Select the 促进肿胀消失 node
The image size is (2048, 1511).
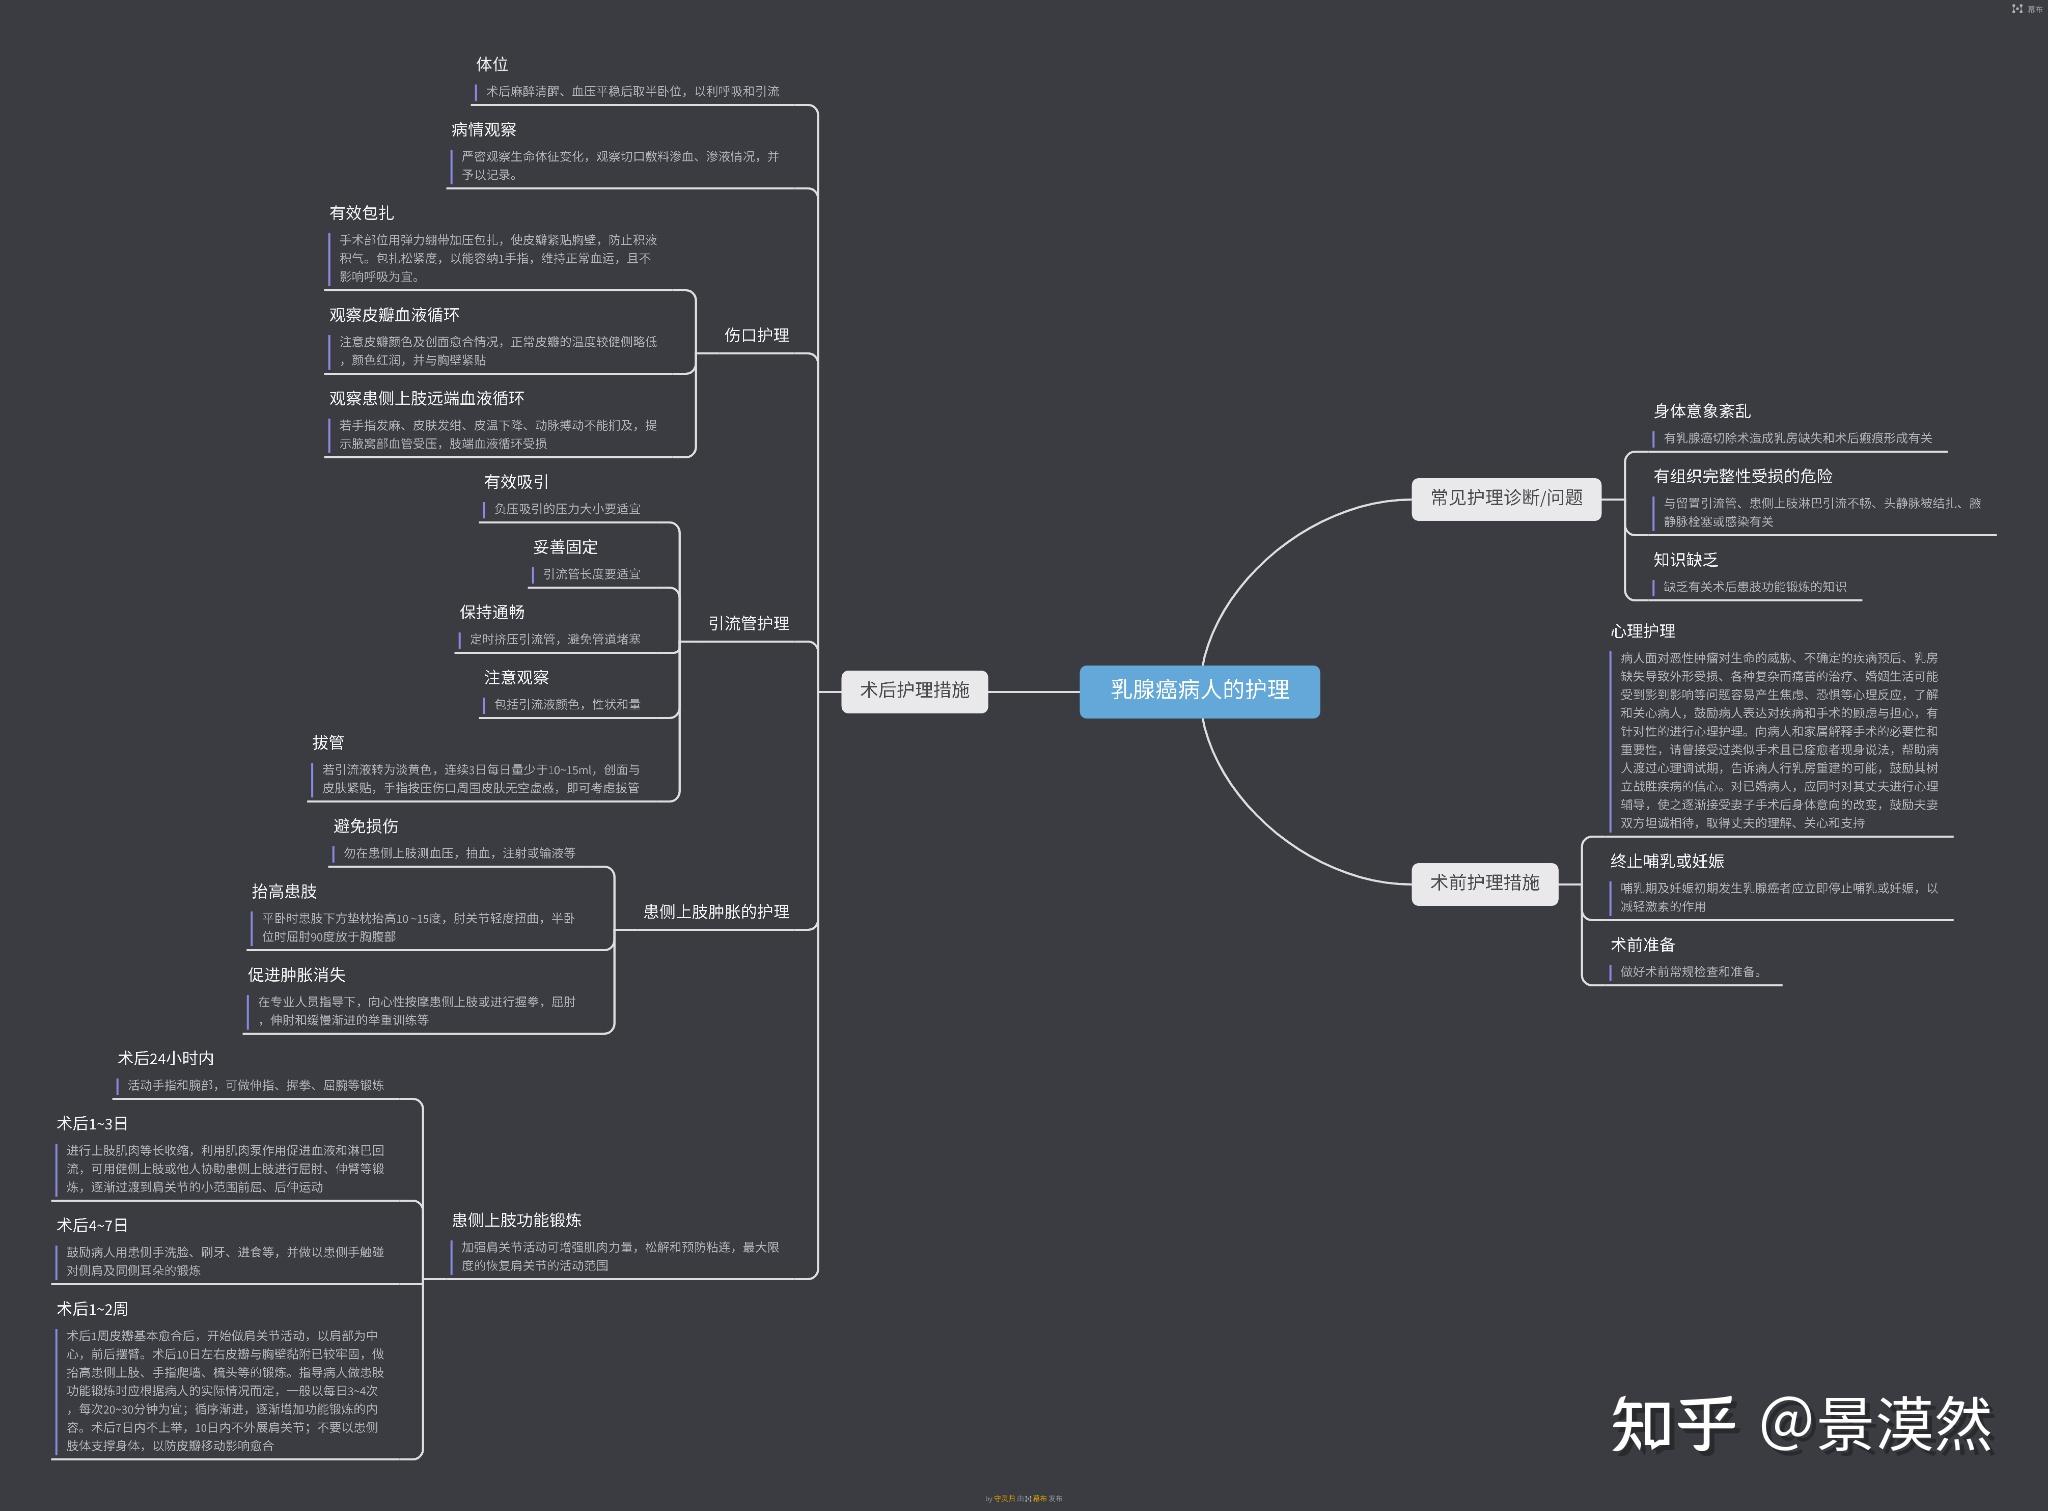coord(296,975)
